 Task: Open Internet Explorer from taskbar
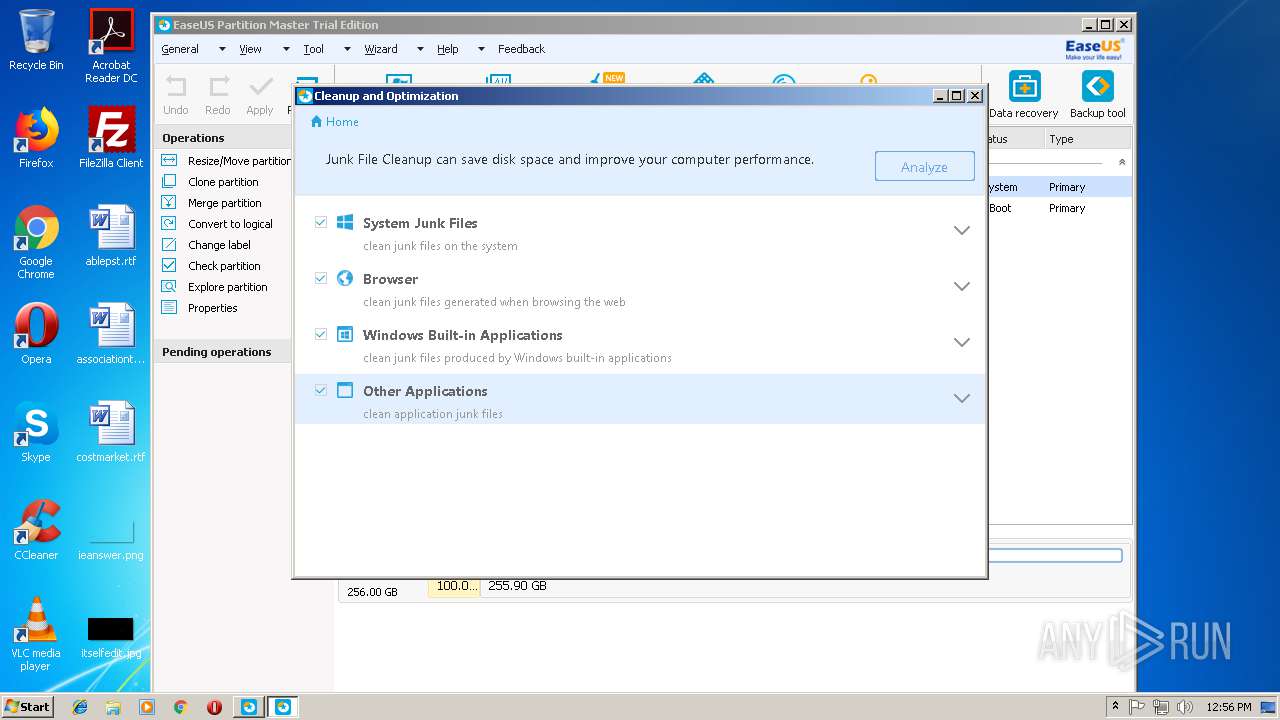tap(80, 707)
